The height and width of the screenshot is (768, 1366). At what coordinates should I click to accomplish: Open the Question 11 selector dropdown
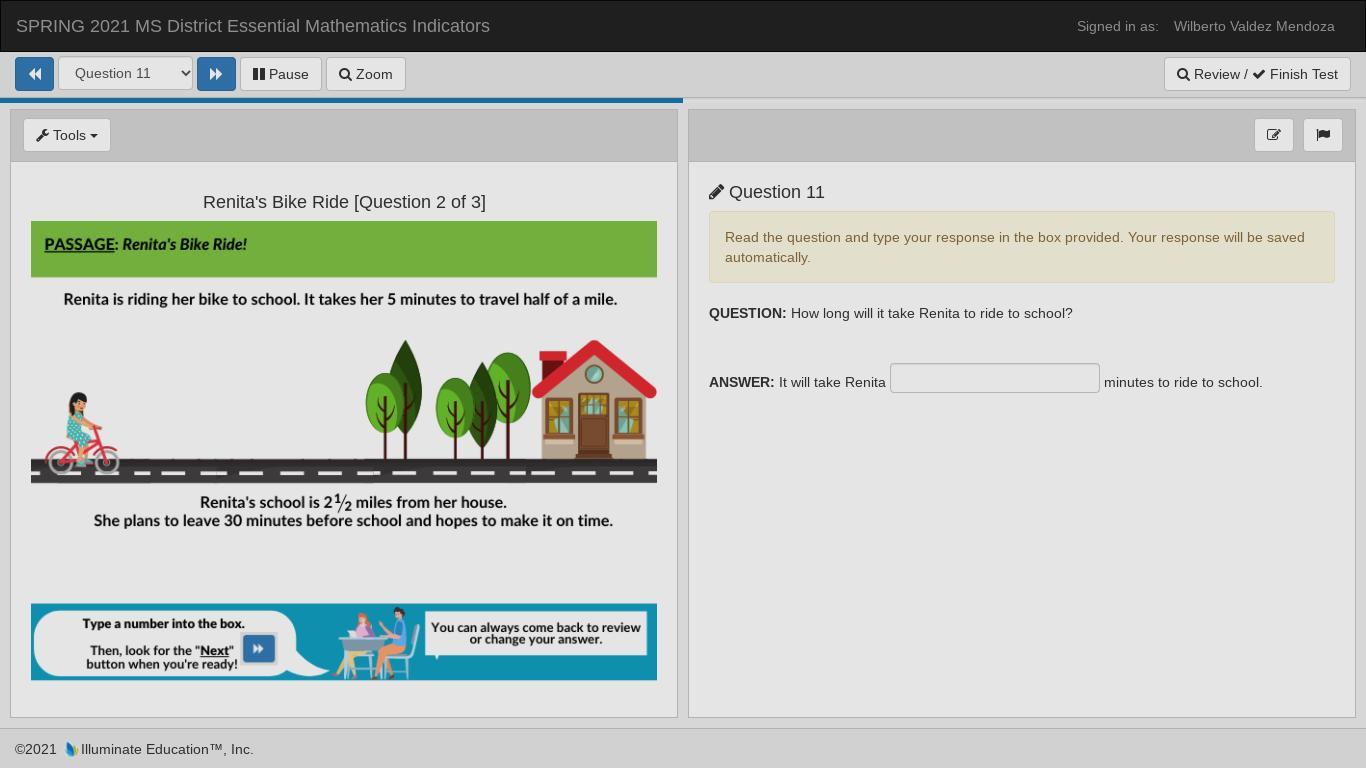125,74
